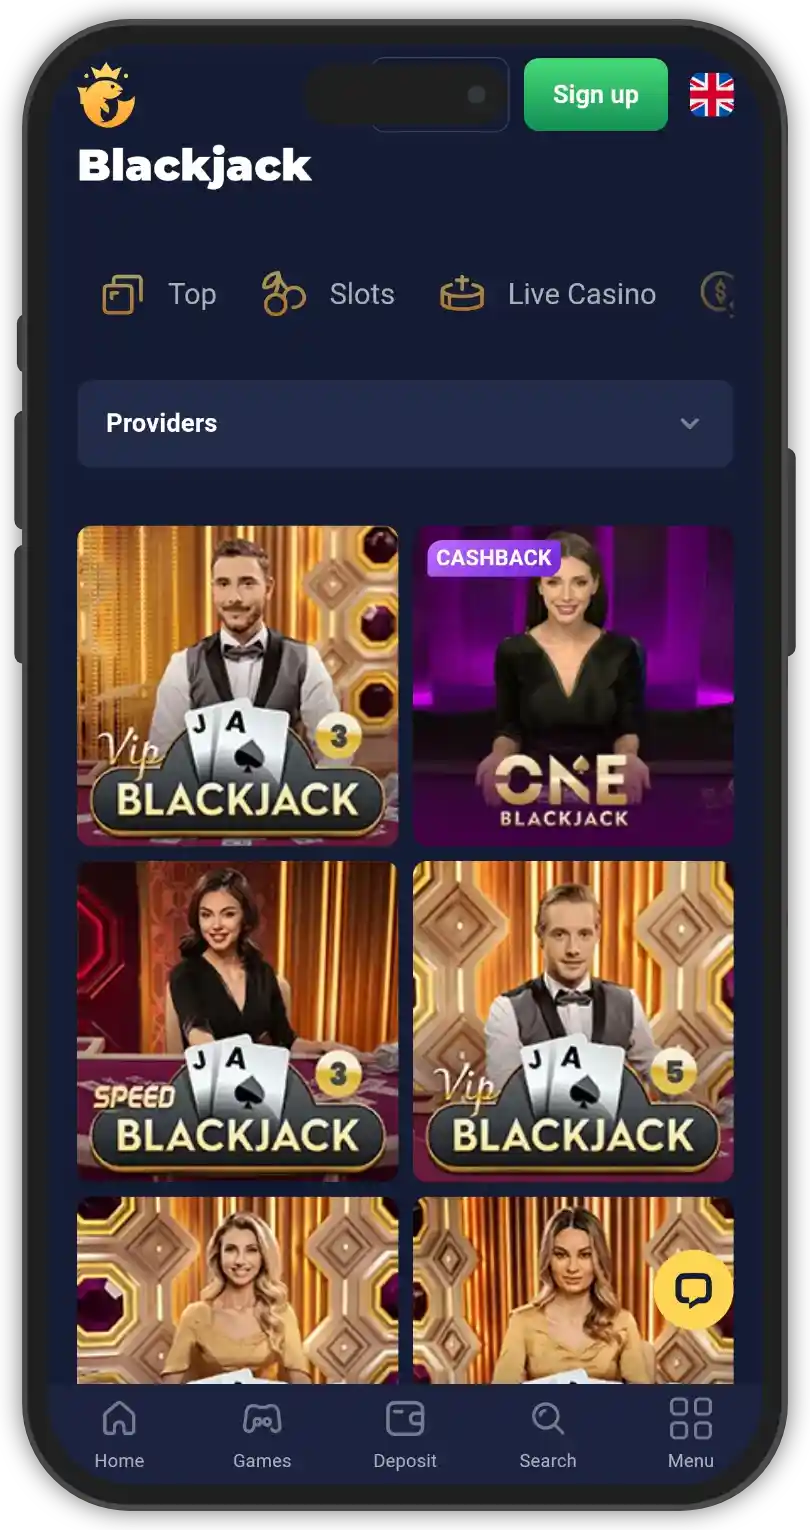The width and height of the screenshot is (810, 1530).
Task: Open the Speed Blackjack 3 game
Action: [x=238, y=1021]
